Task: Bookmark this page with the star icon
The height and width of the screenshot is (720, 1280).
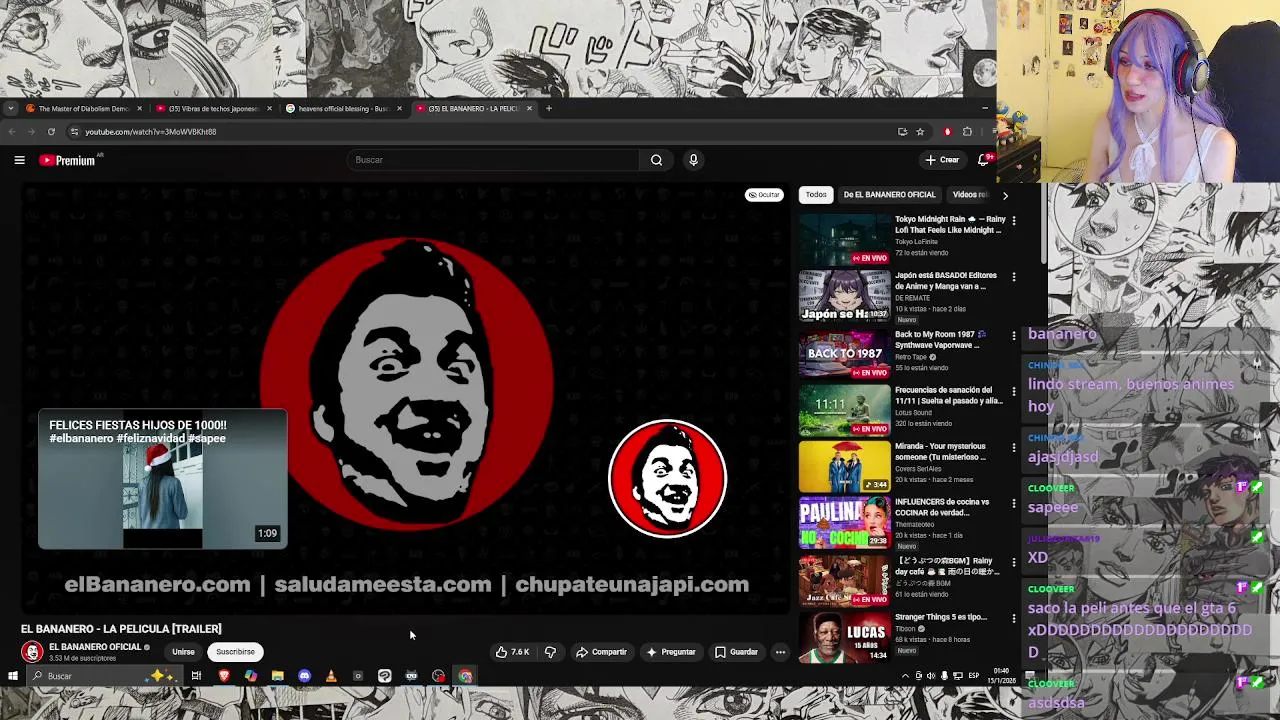Action: 920,132
